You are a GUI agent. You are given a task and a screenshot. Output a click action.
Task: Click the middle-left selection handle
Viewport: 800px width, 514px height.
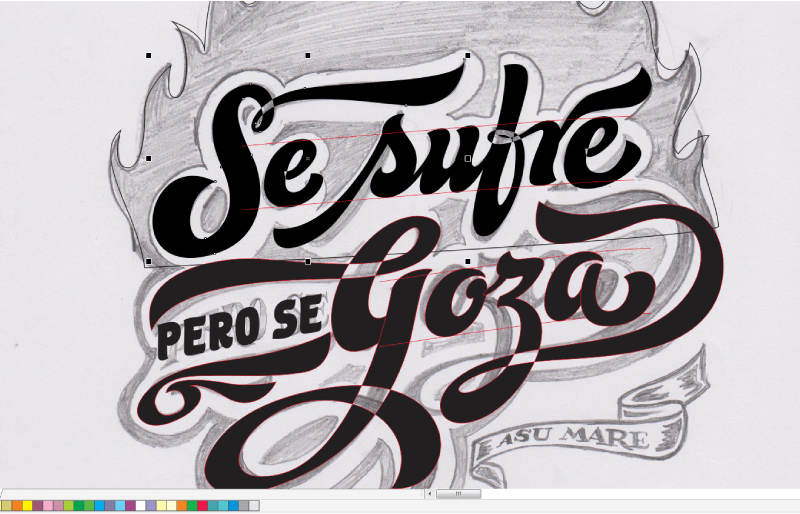click(149, 158)
